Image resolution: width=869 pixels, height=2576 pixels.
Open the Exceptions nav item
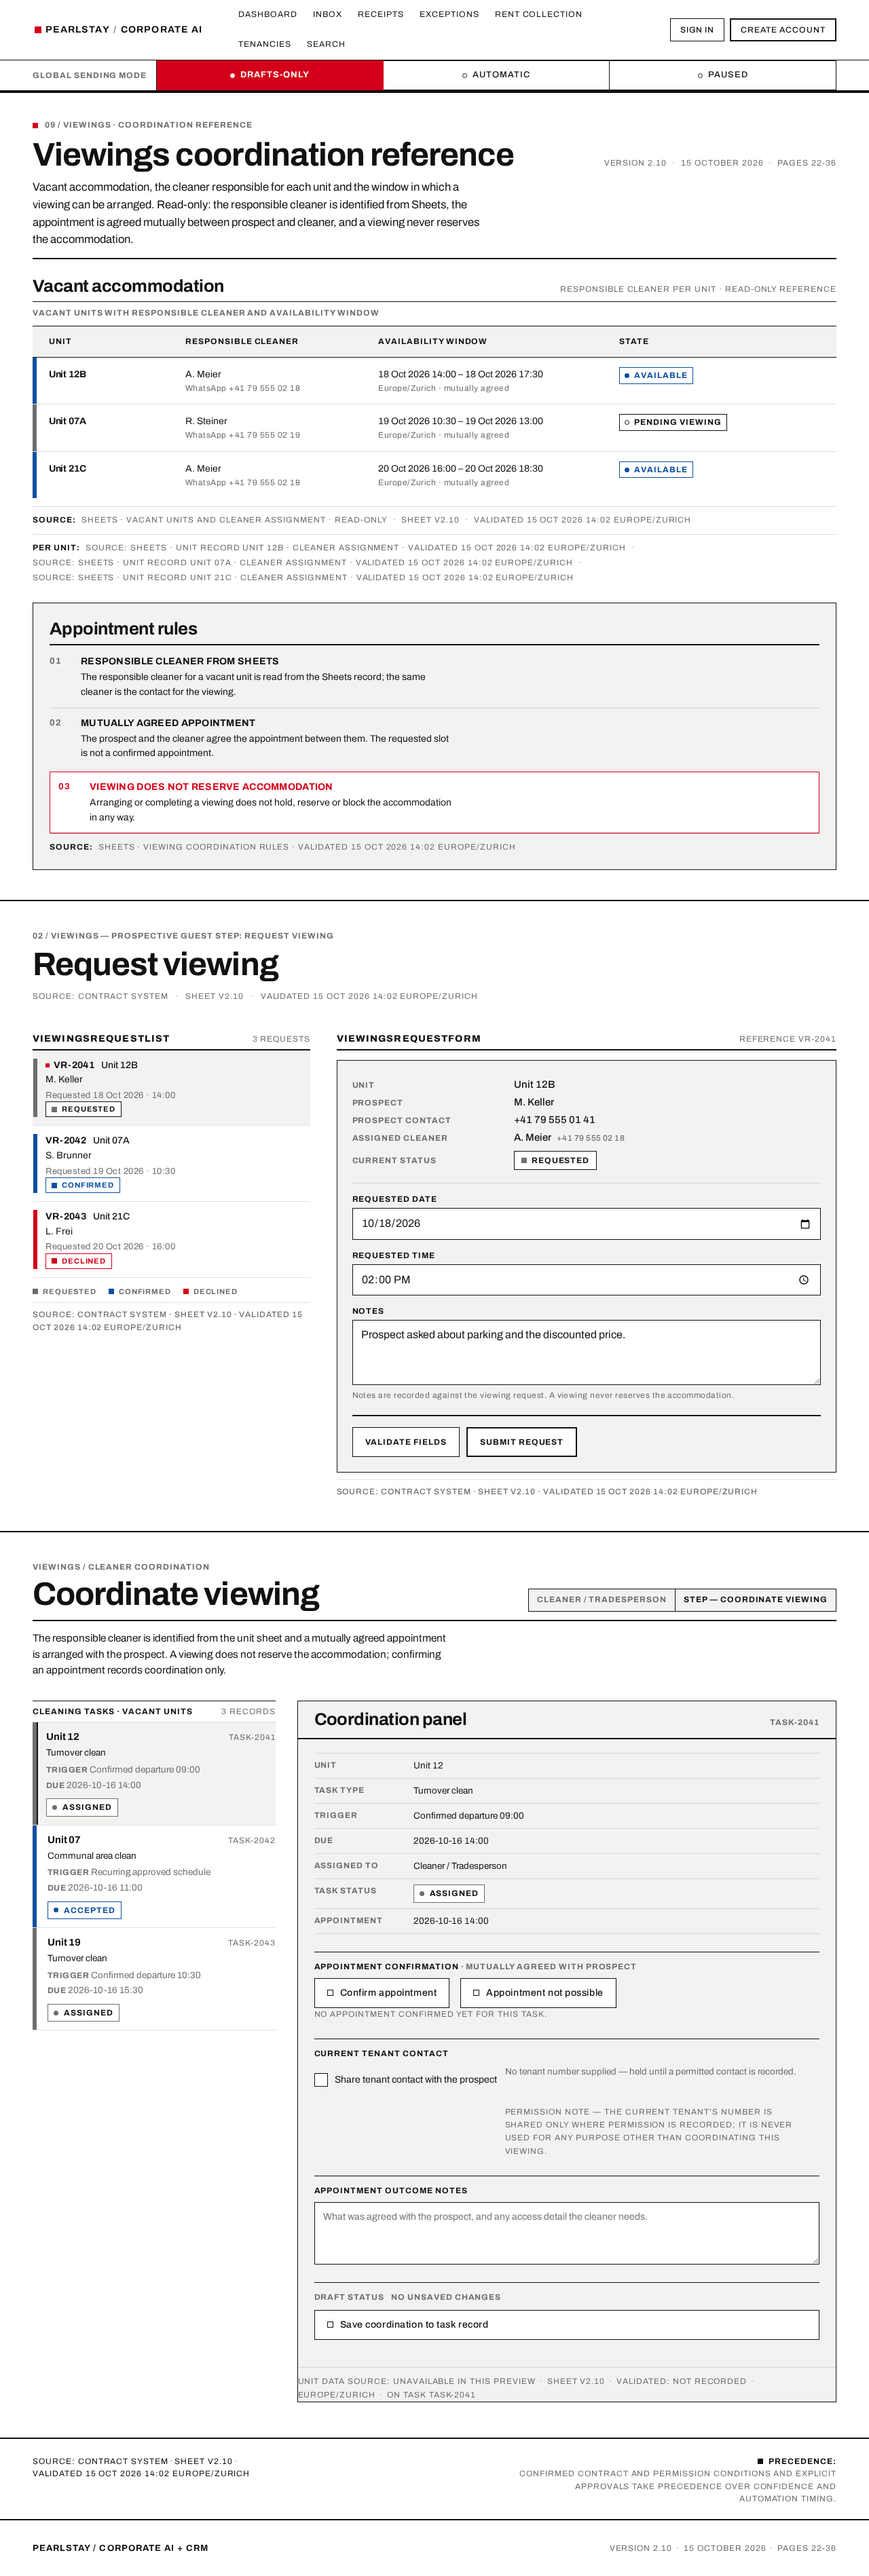click(449, 14)
